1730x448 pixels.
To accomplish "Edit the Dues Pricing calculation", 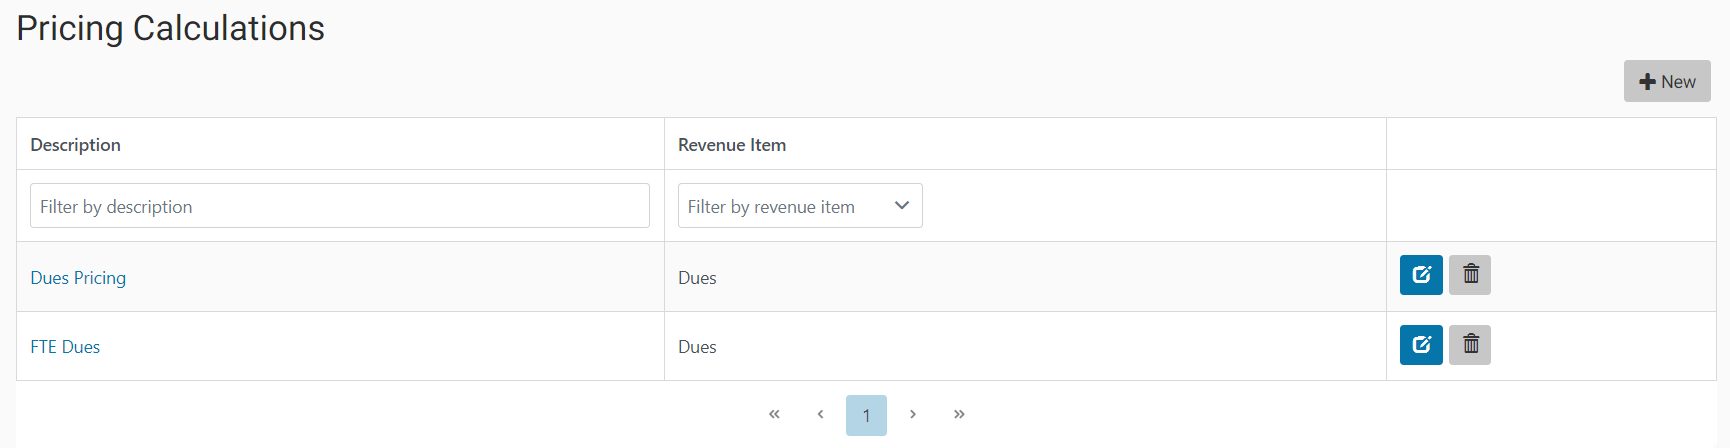I will tap(1421, 275).
